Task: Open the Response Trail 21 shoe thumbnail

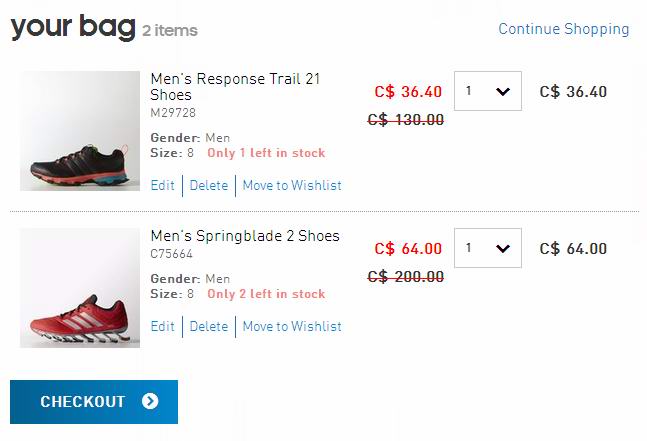Action: [x=80, y=131]
